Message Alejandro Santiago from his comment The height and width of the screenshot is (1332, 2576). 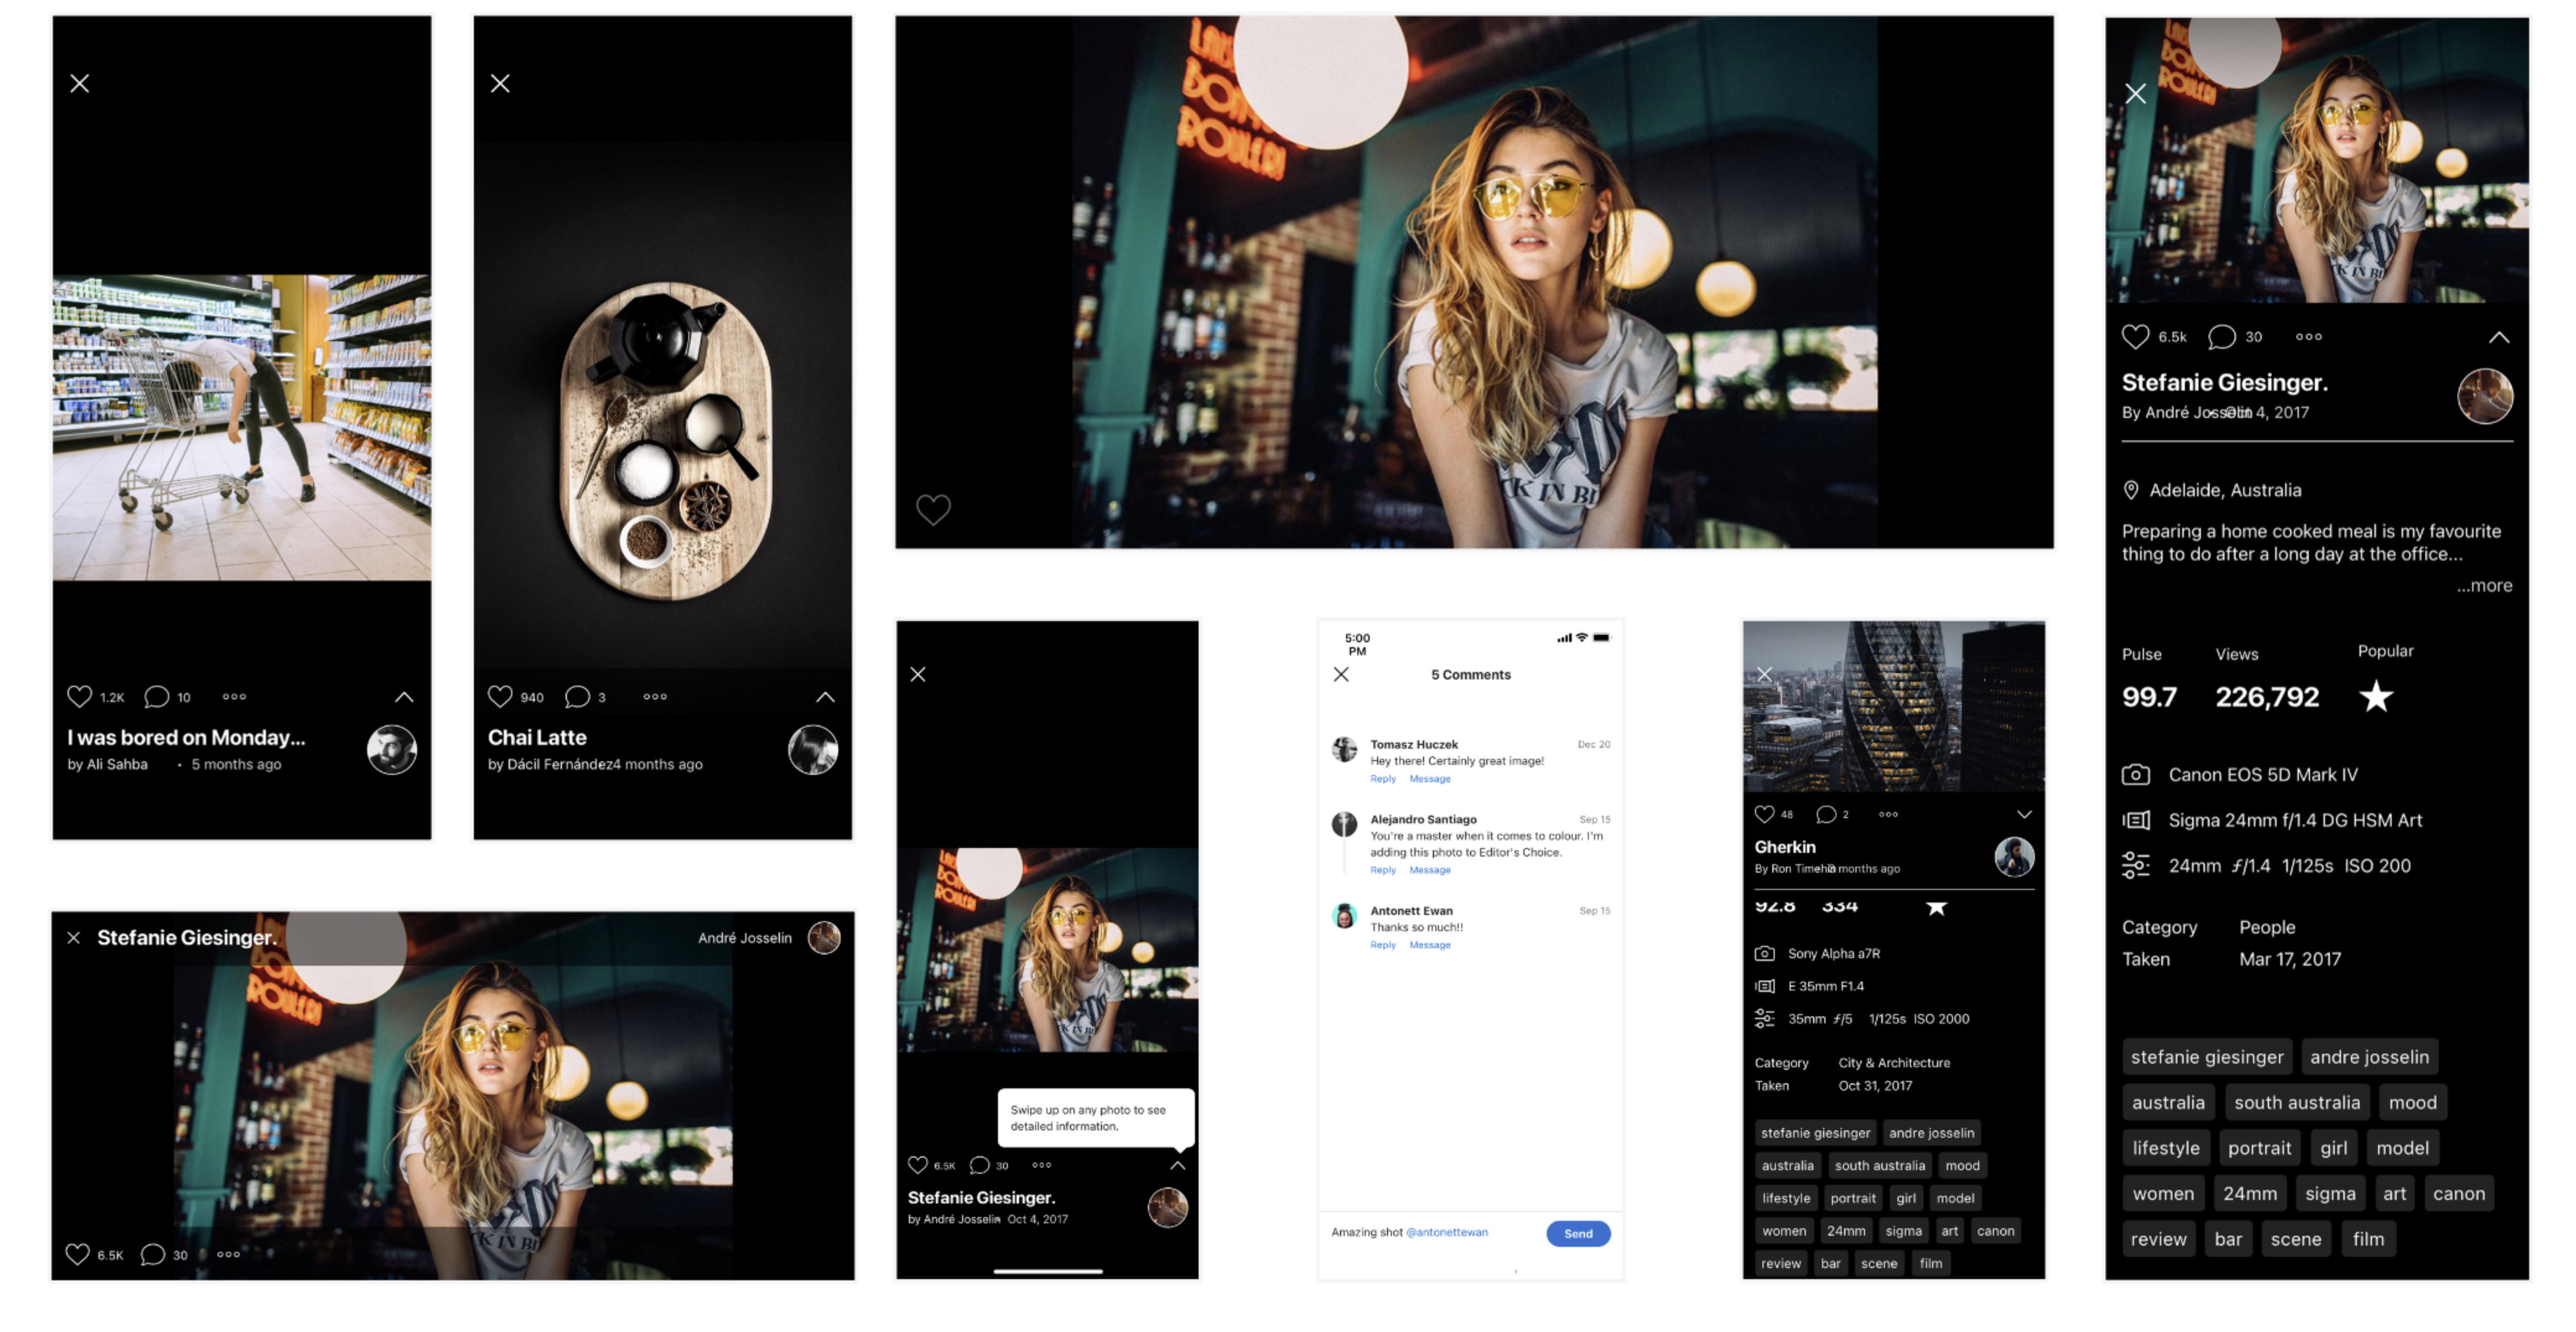1429,870
